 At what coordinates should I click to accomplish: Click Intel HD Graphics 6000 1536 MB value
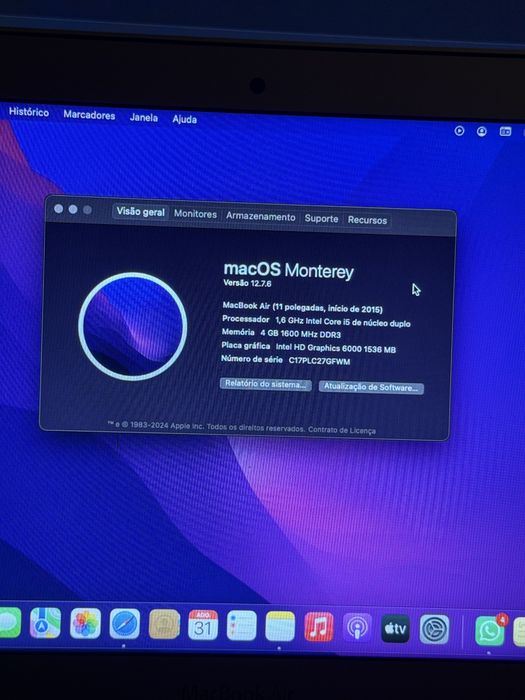[336, 348]
